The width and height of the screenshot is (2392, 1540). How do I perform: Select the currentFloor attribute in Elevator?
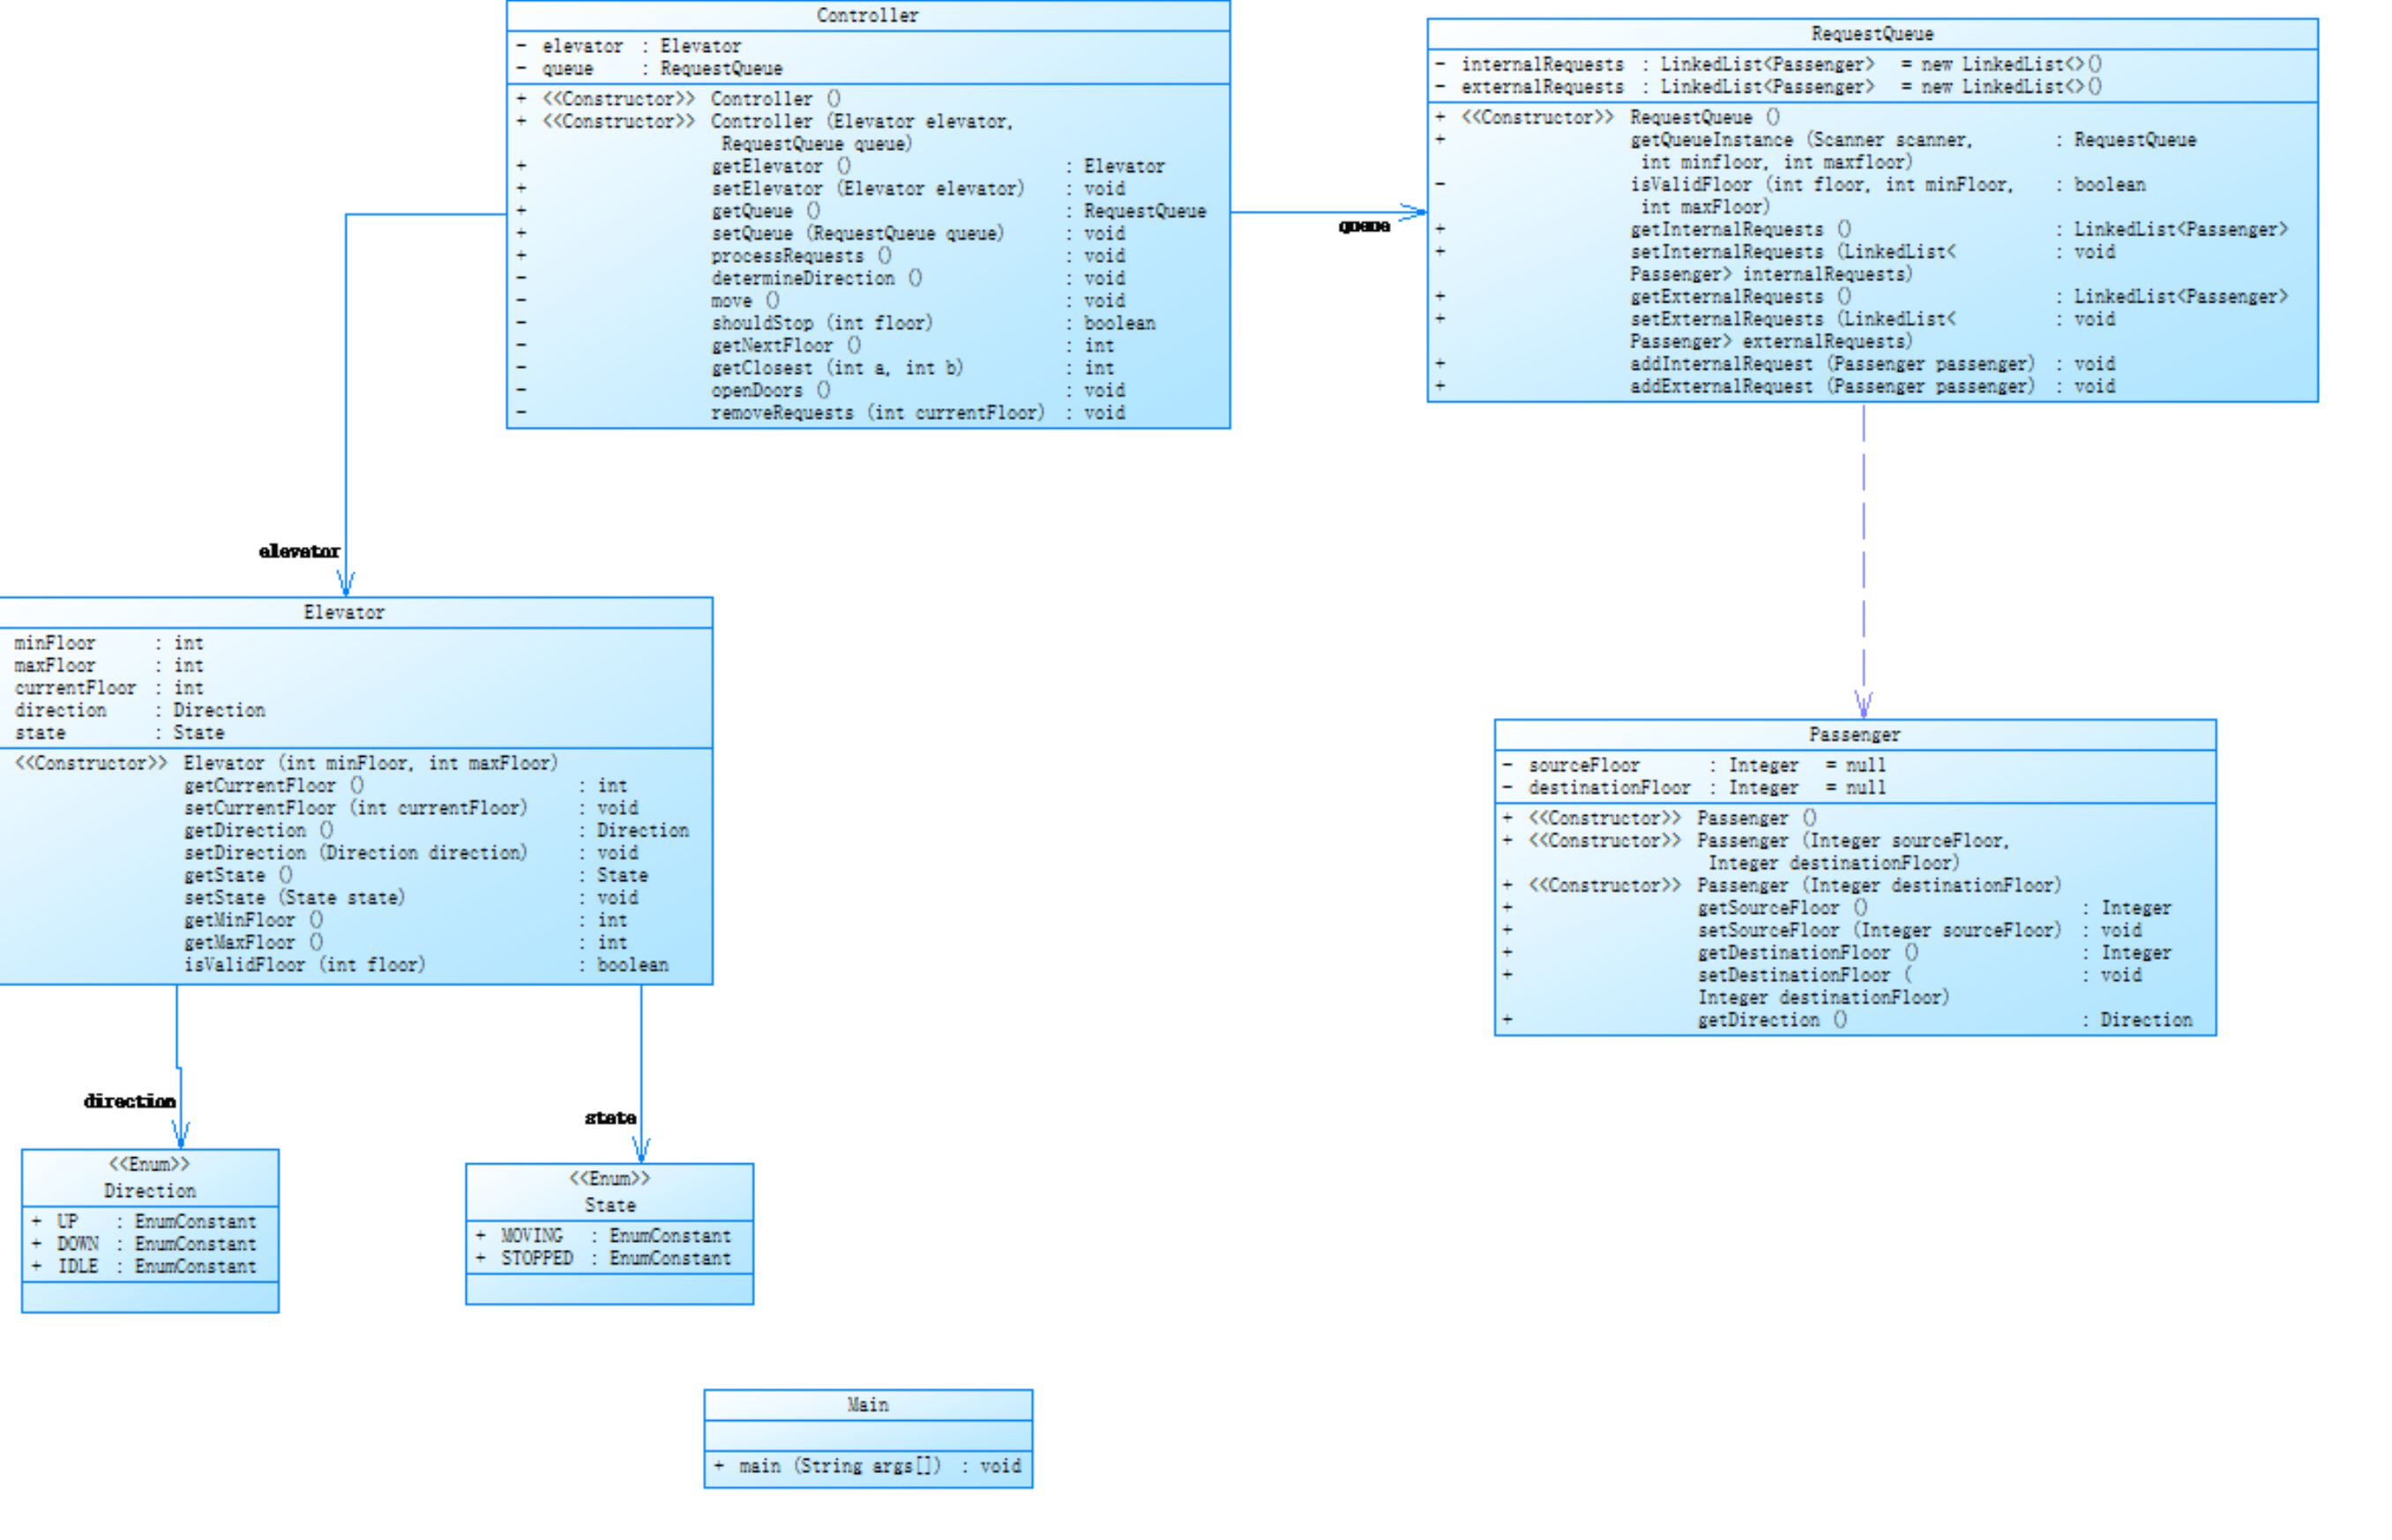coord(75,688)
